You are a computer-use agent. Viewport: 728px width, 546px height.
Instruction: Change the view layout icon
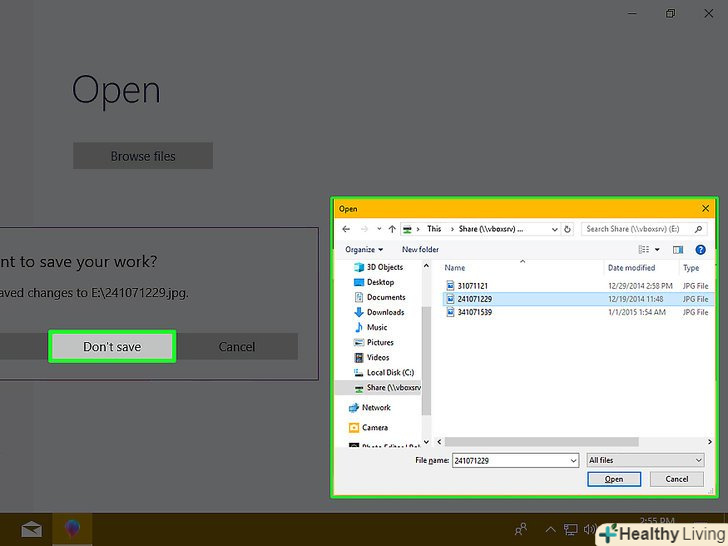coord(644,250)
